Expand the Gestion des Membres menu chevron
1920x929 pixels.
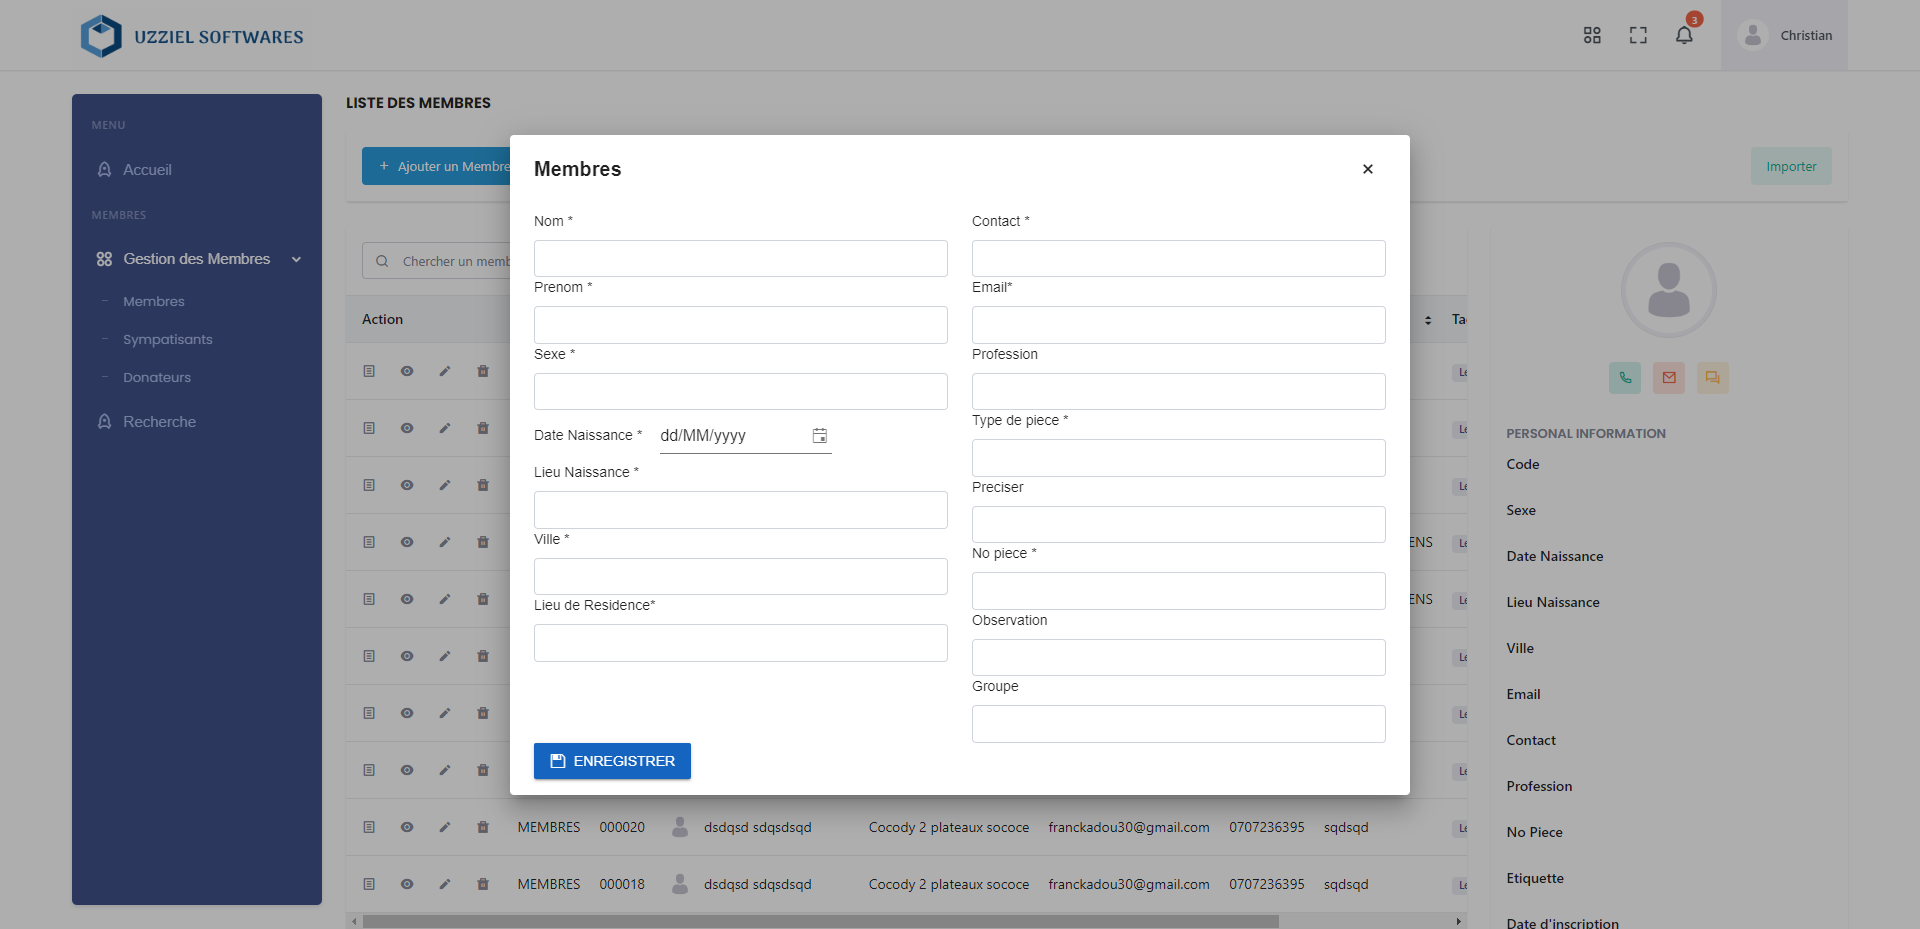coord(296,260)
